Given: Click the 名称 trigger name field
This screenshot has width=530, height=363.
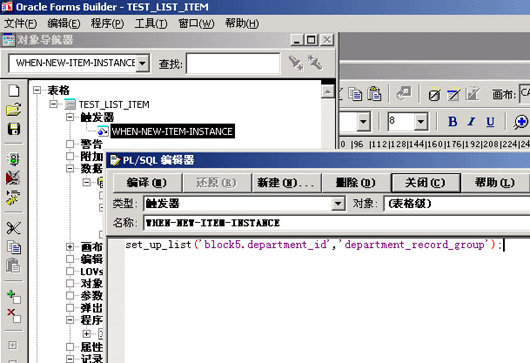Looking at the screenshot, I should point(337,223).
